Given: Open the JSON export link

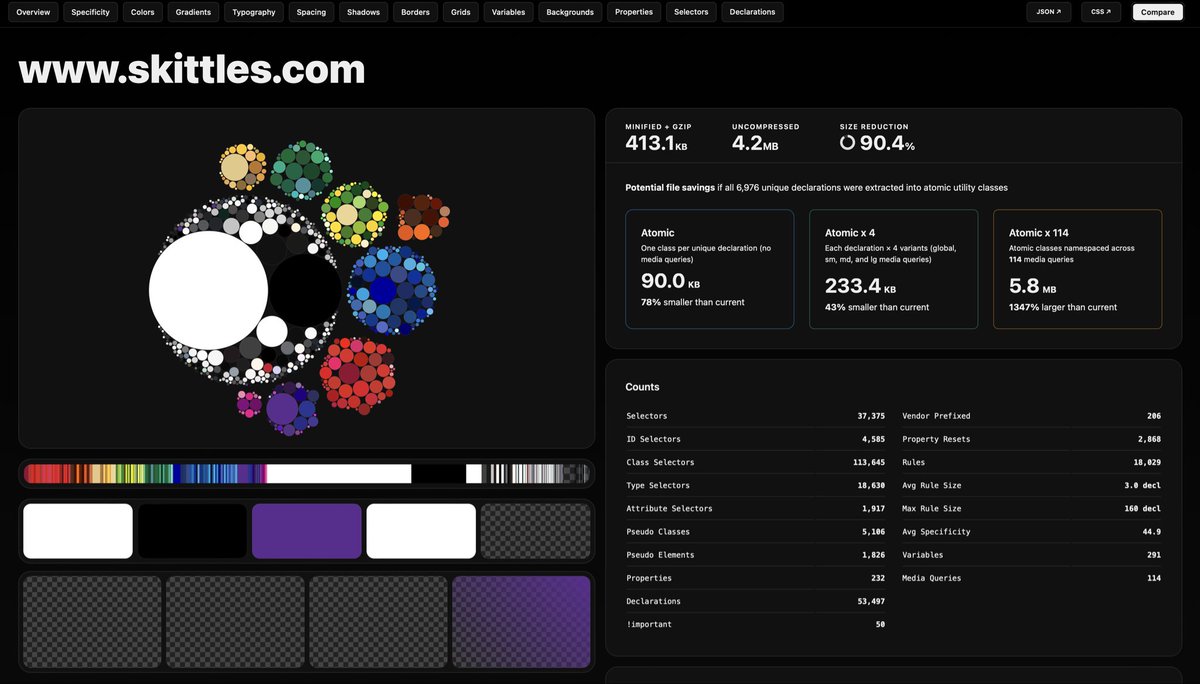Looking at the screenshot, I should click(1049, 12).
